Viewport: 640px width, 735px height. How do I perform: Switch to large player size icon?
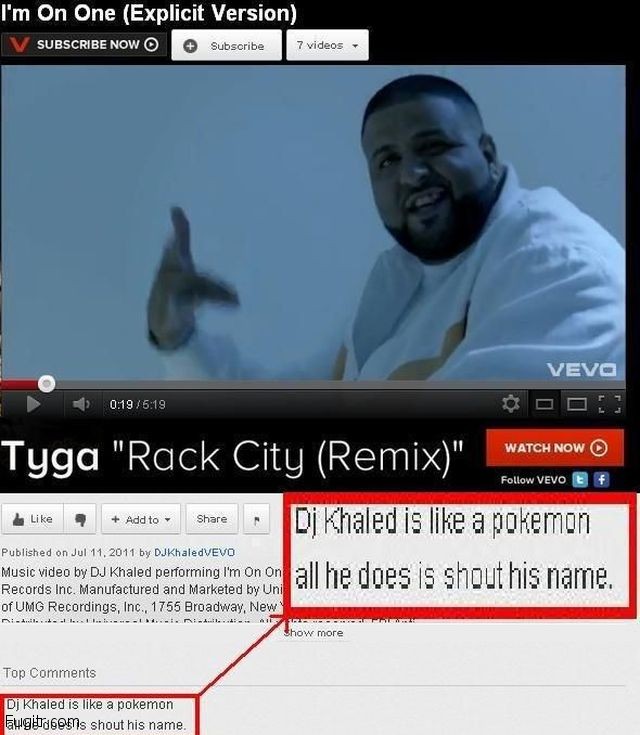(x=577, y=404)
